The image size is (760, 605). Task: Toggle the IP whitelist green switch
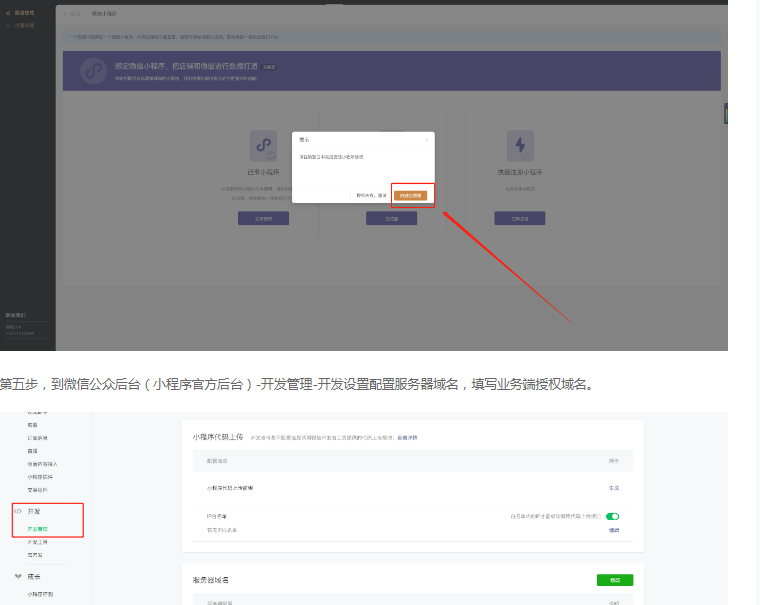point(612,516)
